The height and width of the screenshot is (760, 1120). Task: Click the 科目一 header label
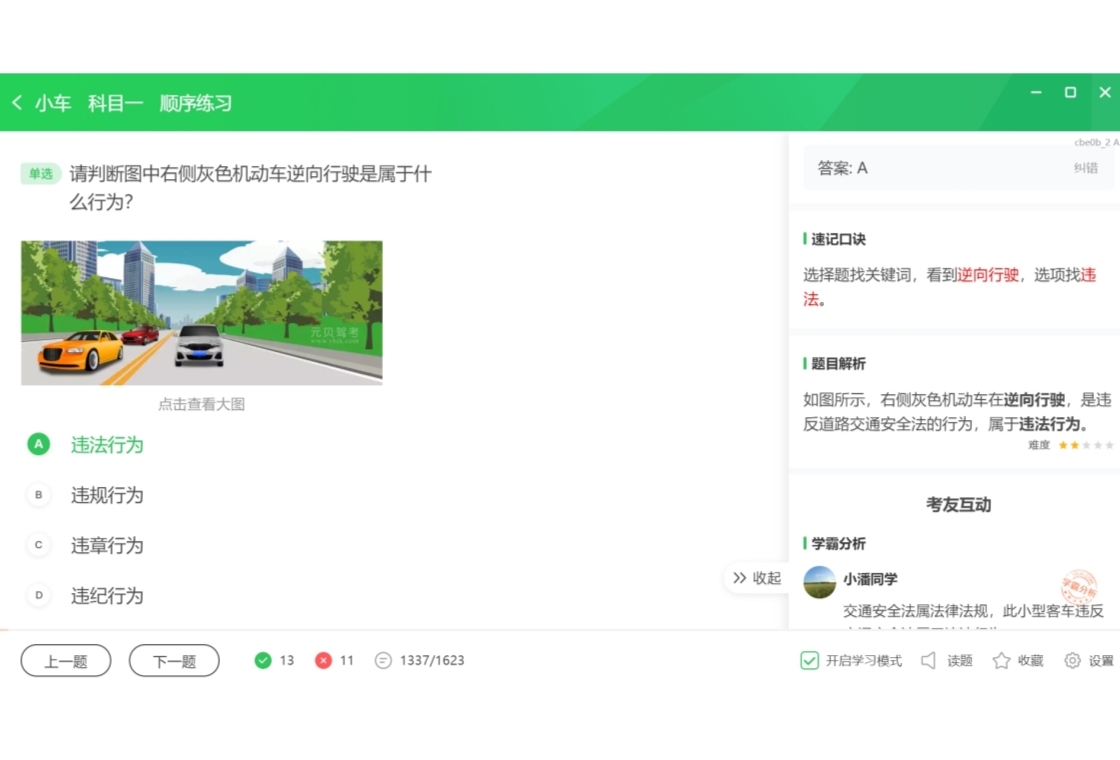pos(115,103)
